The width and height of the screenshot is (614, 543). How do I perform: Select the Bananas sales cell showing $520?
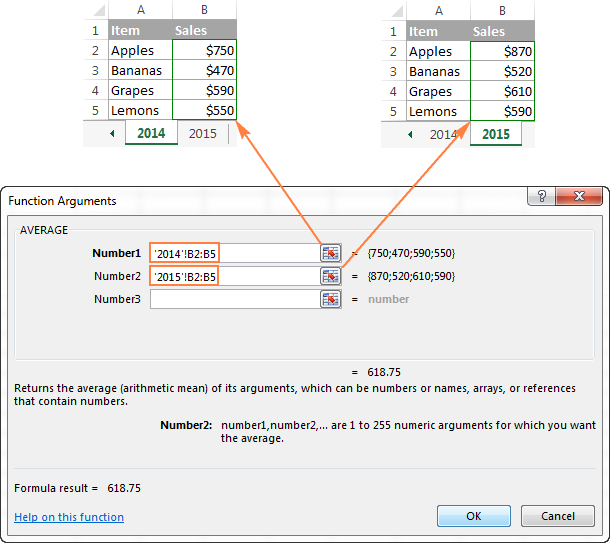(503, 71)
